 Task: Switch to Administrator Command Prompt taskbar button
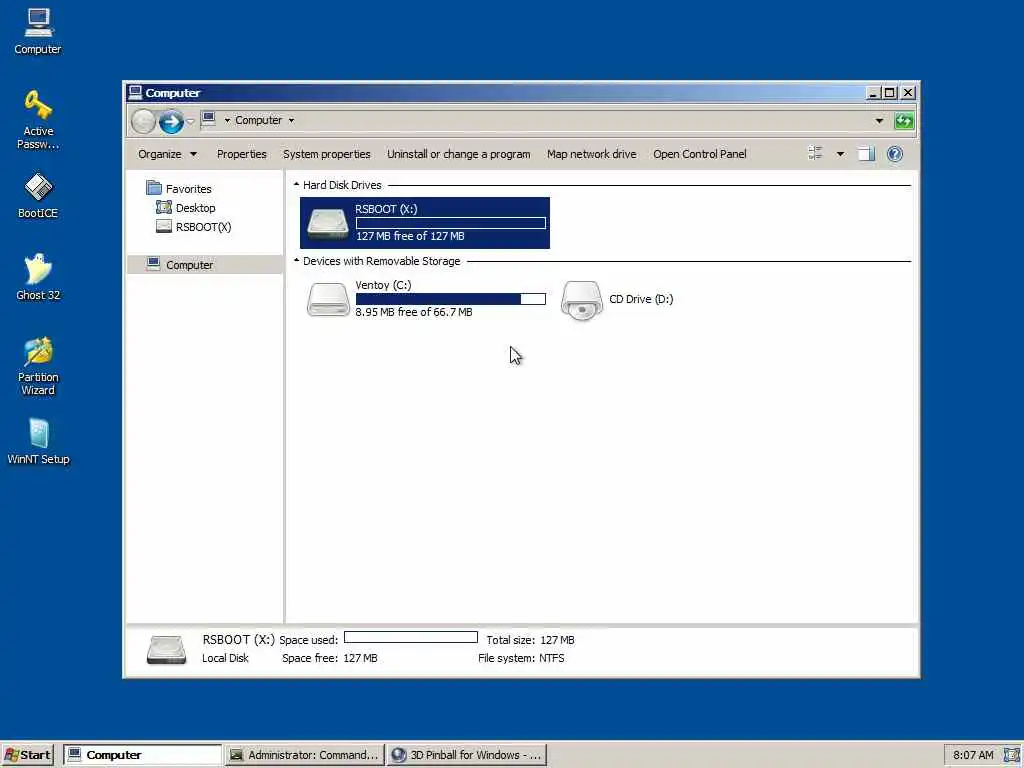tap(304, 755)
